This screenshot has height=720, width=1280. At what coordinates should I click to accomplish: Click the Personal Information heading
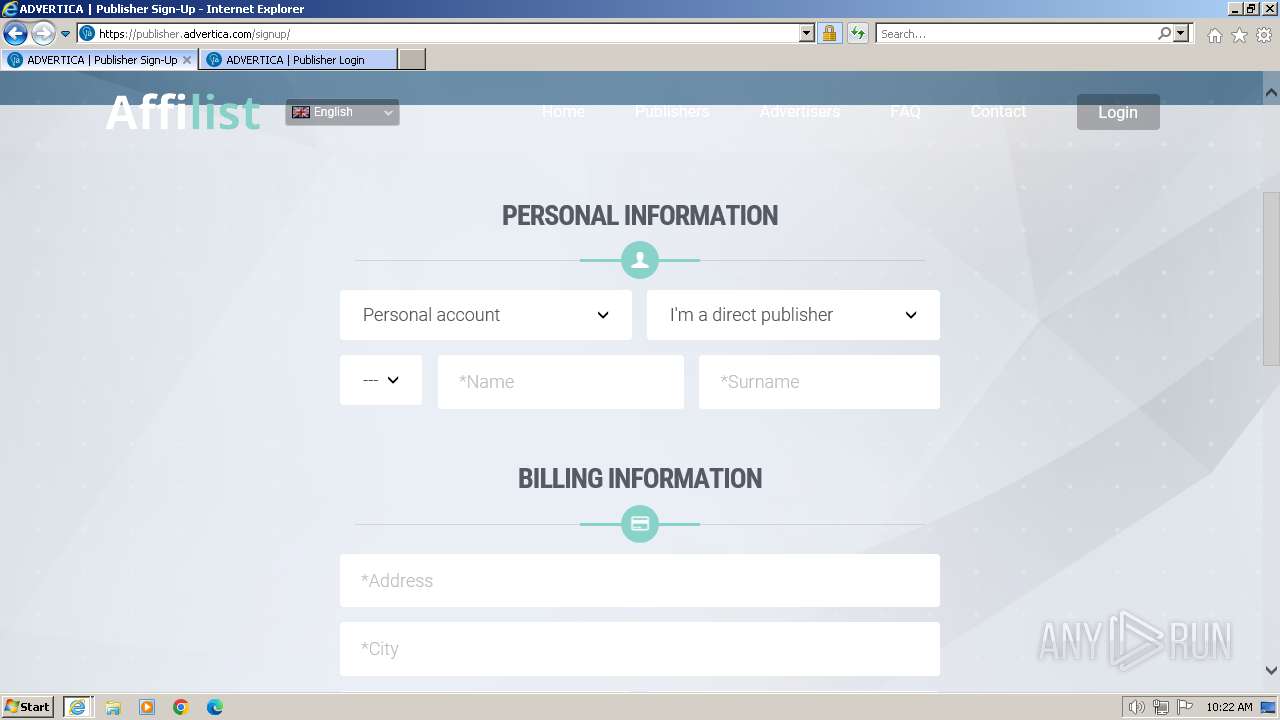coord(640,216)
